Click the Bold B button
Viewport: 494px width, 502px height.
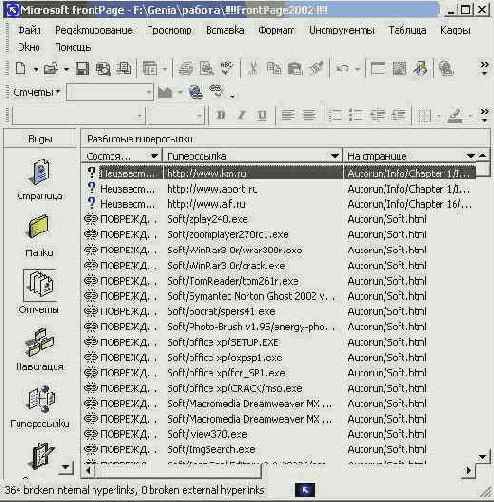(x=221, y=115)
